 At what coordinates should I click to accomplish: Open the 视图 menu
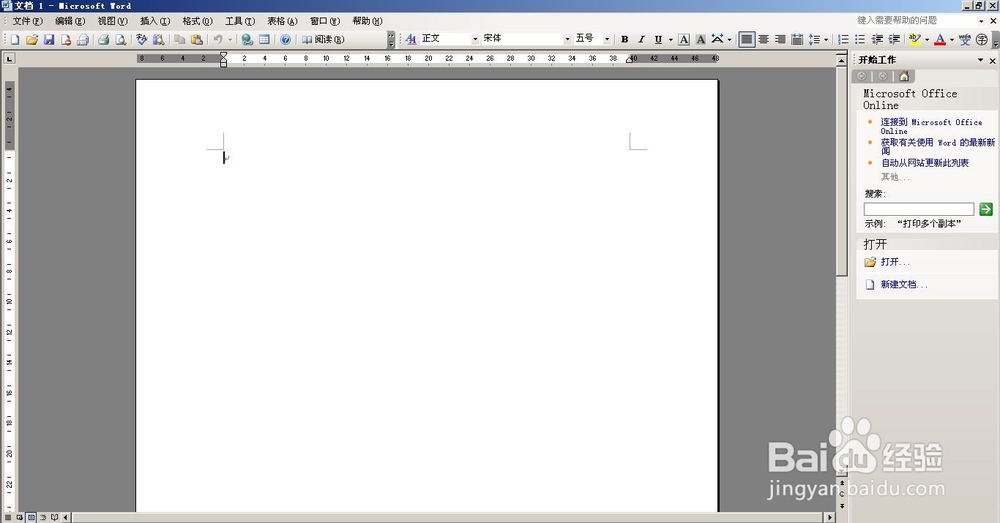click(112, 21)
